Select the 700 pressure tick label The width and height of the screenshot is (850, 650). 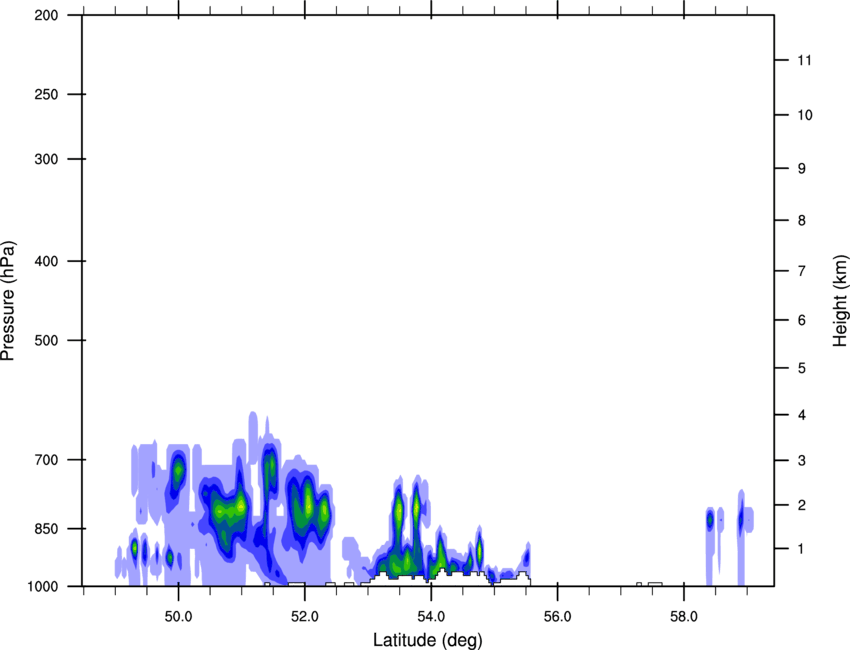46,460
